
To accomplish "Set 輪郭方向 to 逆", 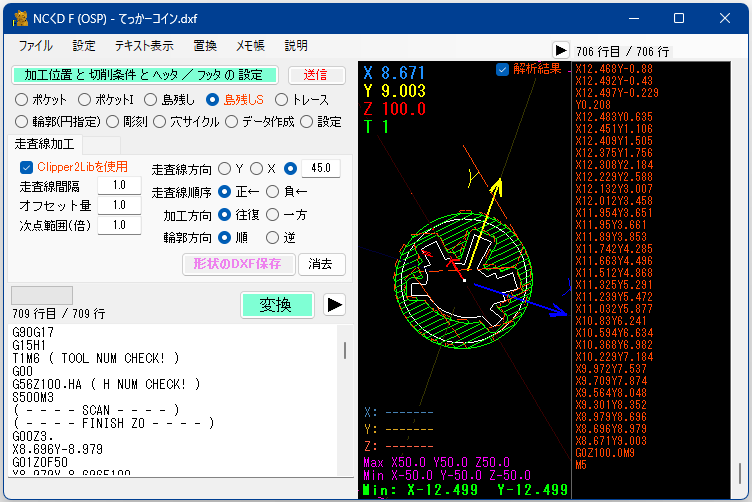I will click(x=272, y=237).
